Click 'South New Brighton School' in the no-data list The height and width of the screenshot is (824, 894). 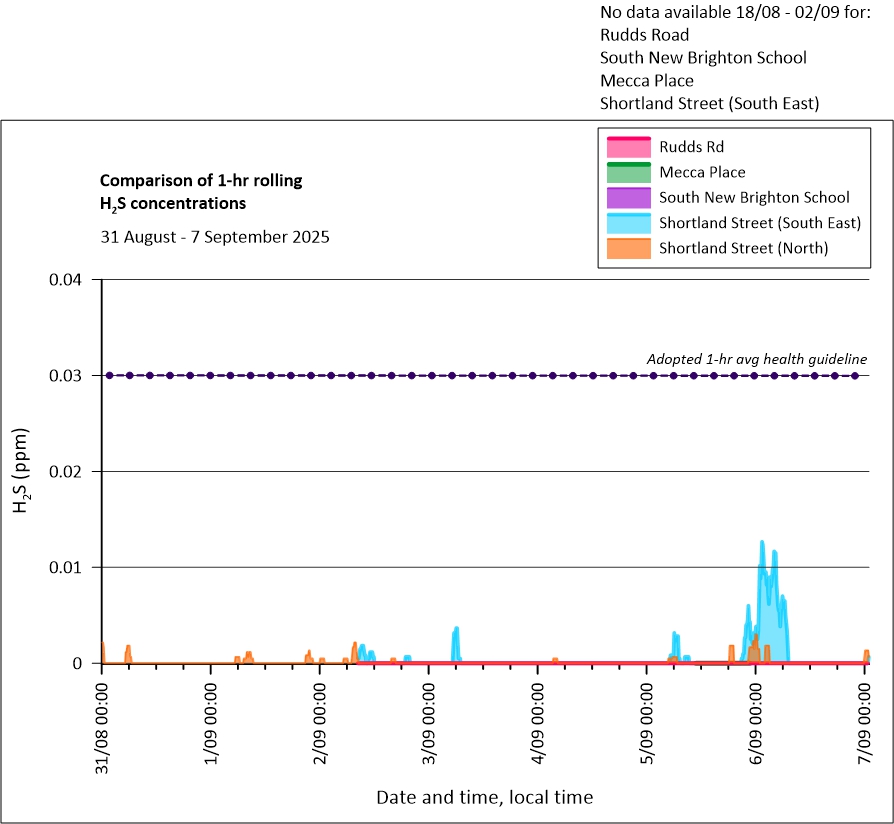click(703, 58)
